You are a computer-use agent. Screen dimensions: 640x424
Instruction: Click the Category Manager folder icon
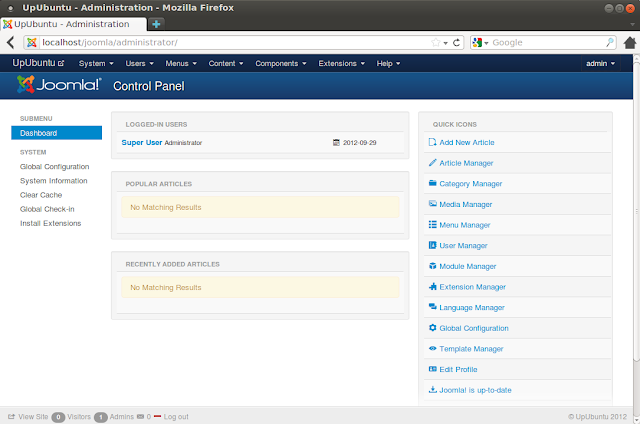[x=433, y=183]
